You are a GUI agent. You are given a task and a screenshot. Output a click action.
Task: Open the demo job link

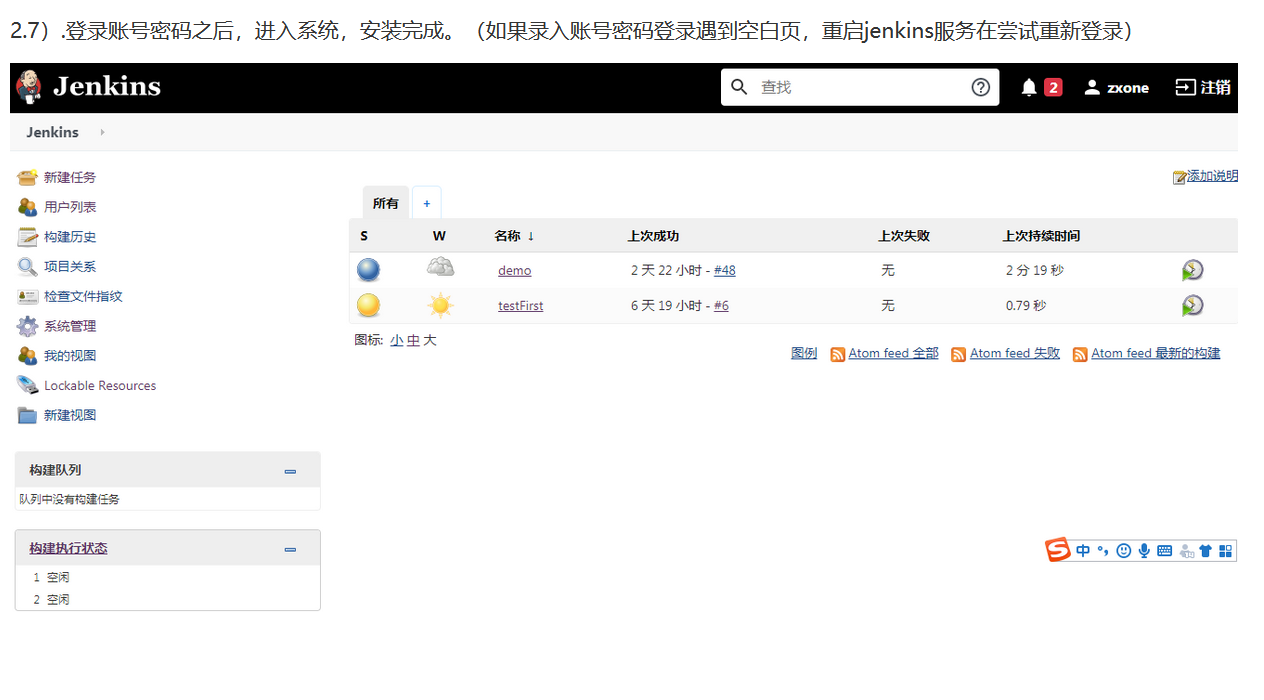(515, 271)
